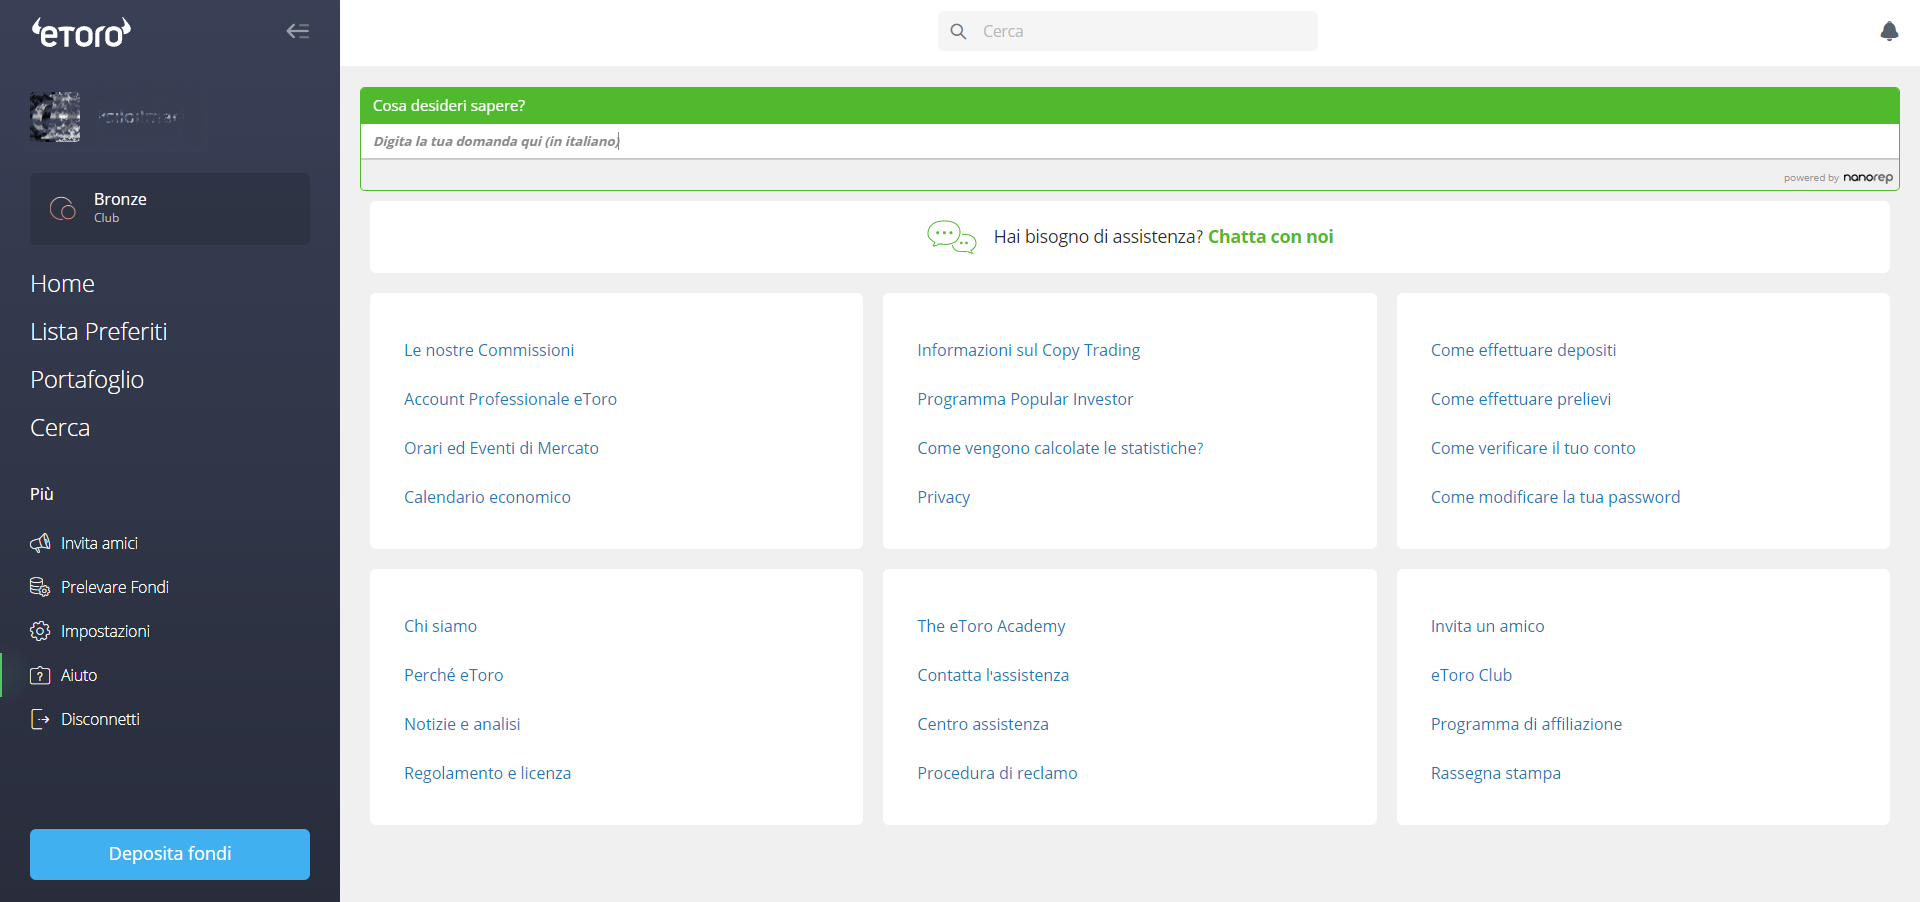This screenshot has height=902, width=1920.
Task: Click the Disconnetti logout icon
Action: 40,719
